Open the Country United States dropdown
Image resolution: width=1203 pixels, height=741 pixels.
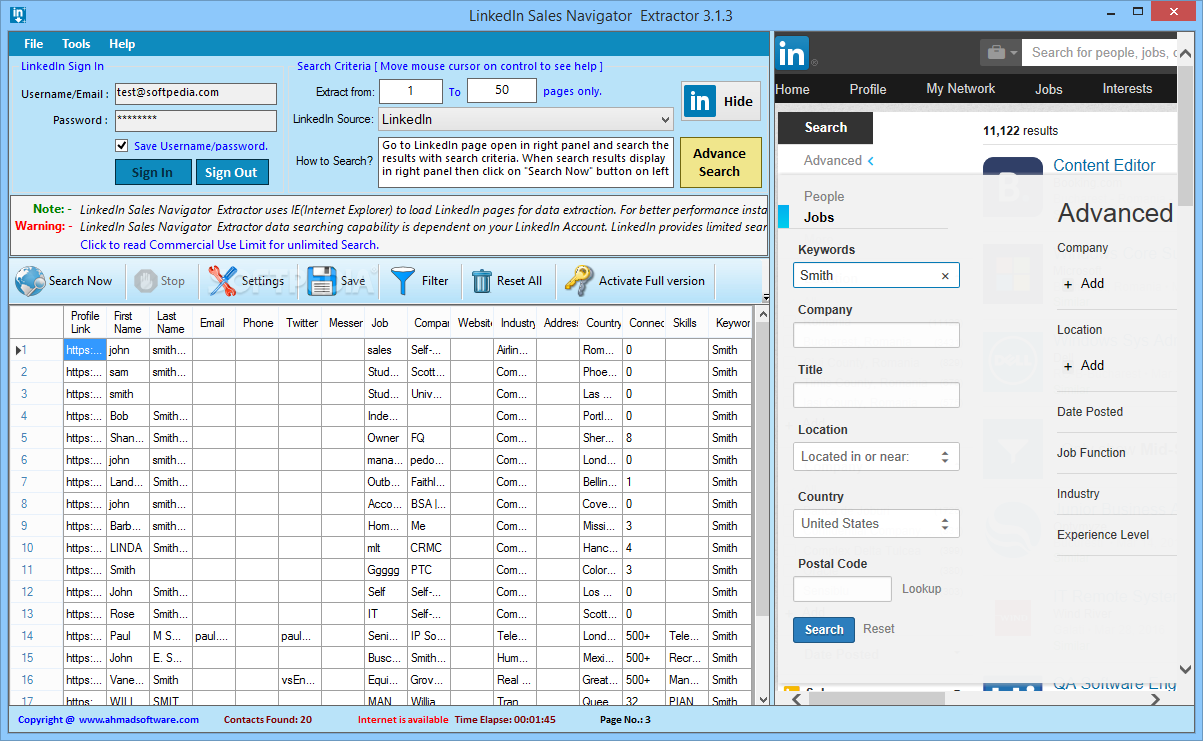[x=876, y=523]
